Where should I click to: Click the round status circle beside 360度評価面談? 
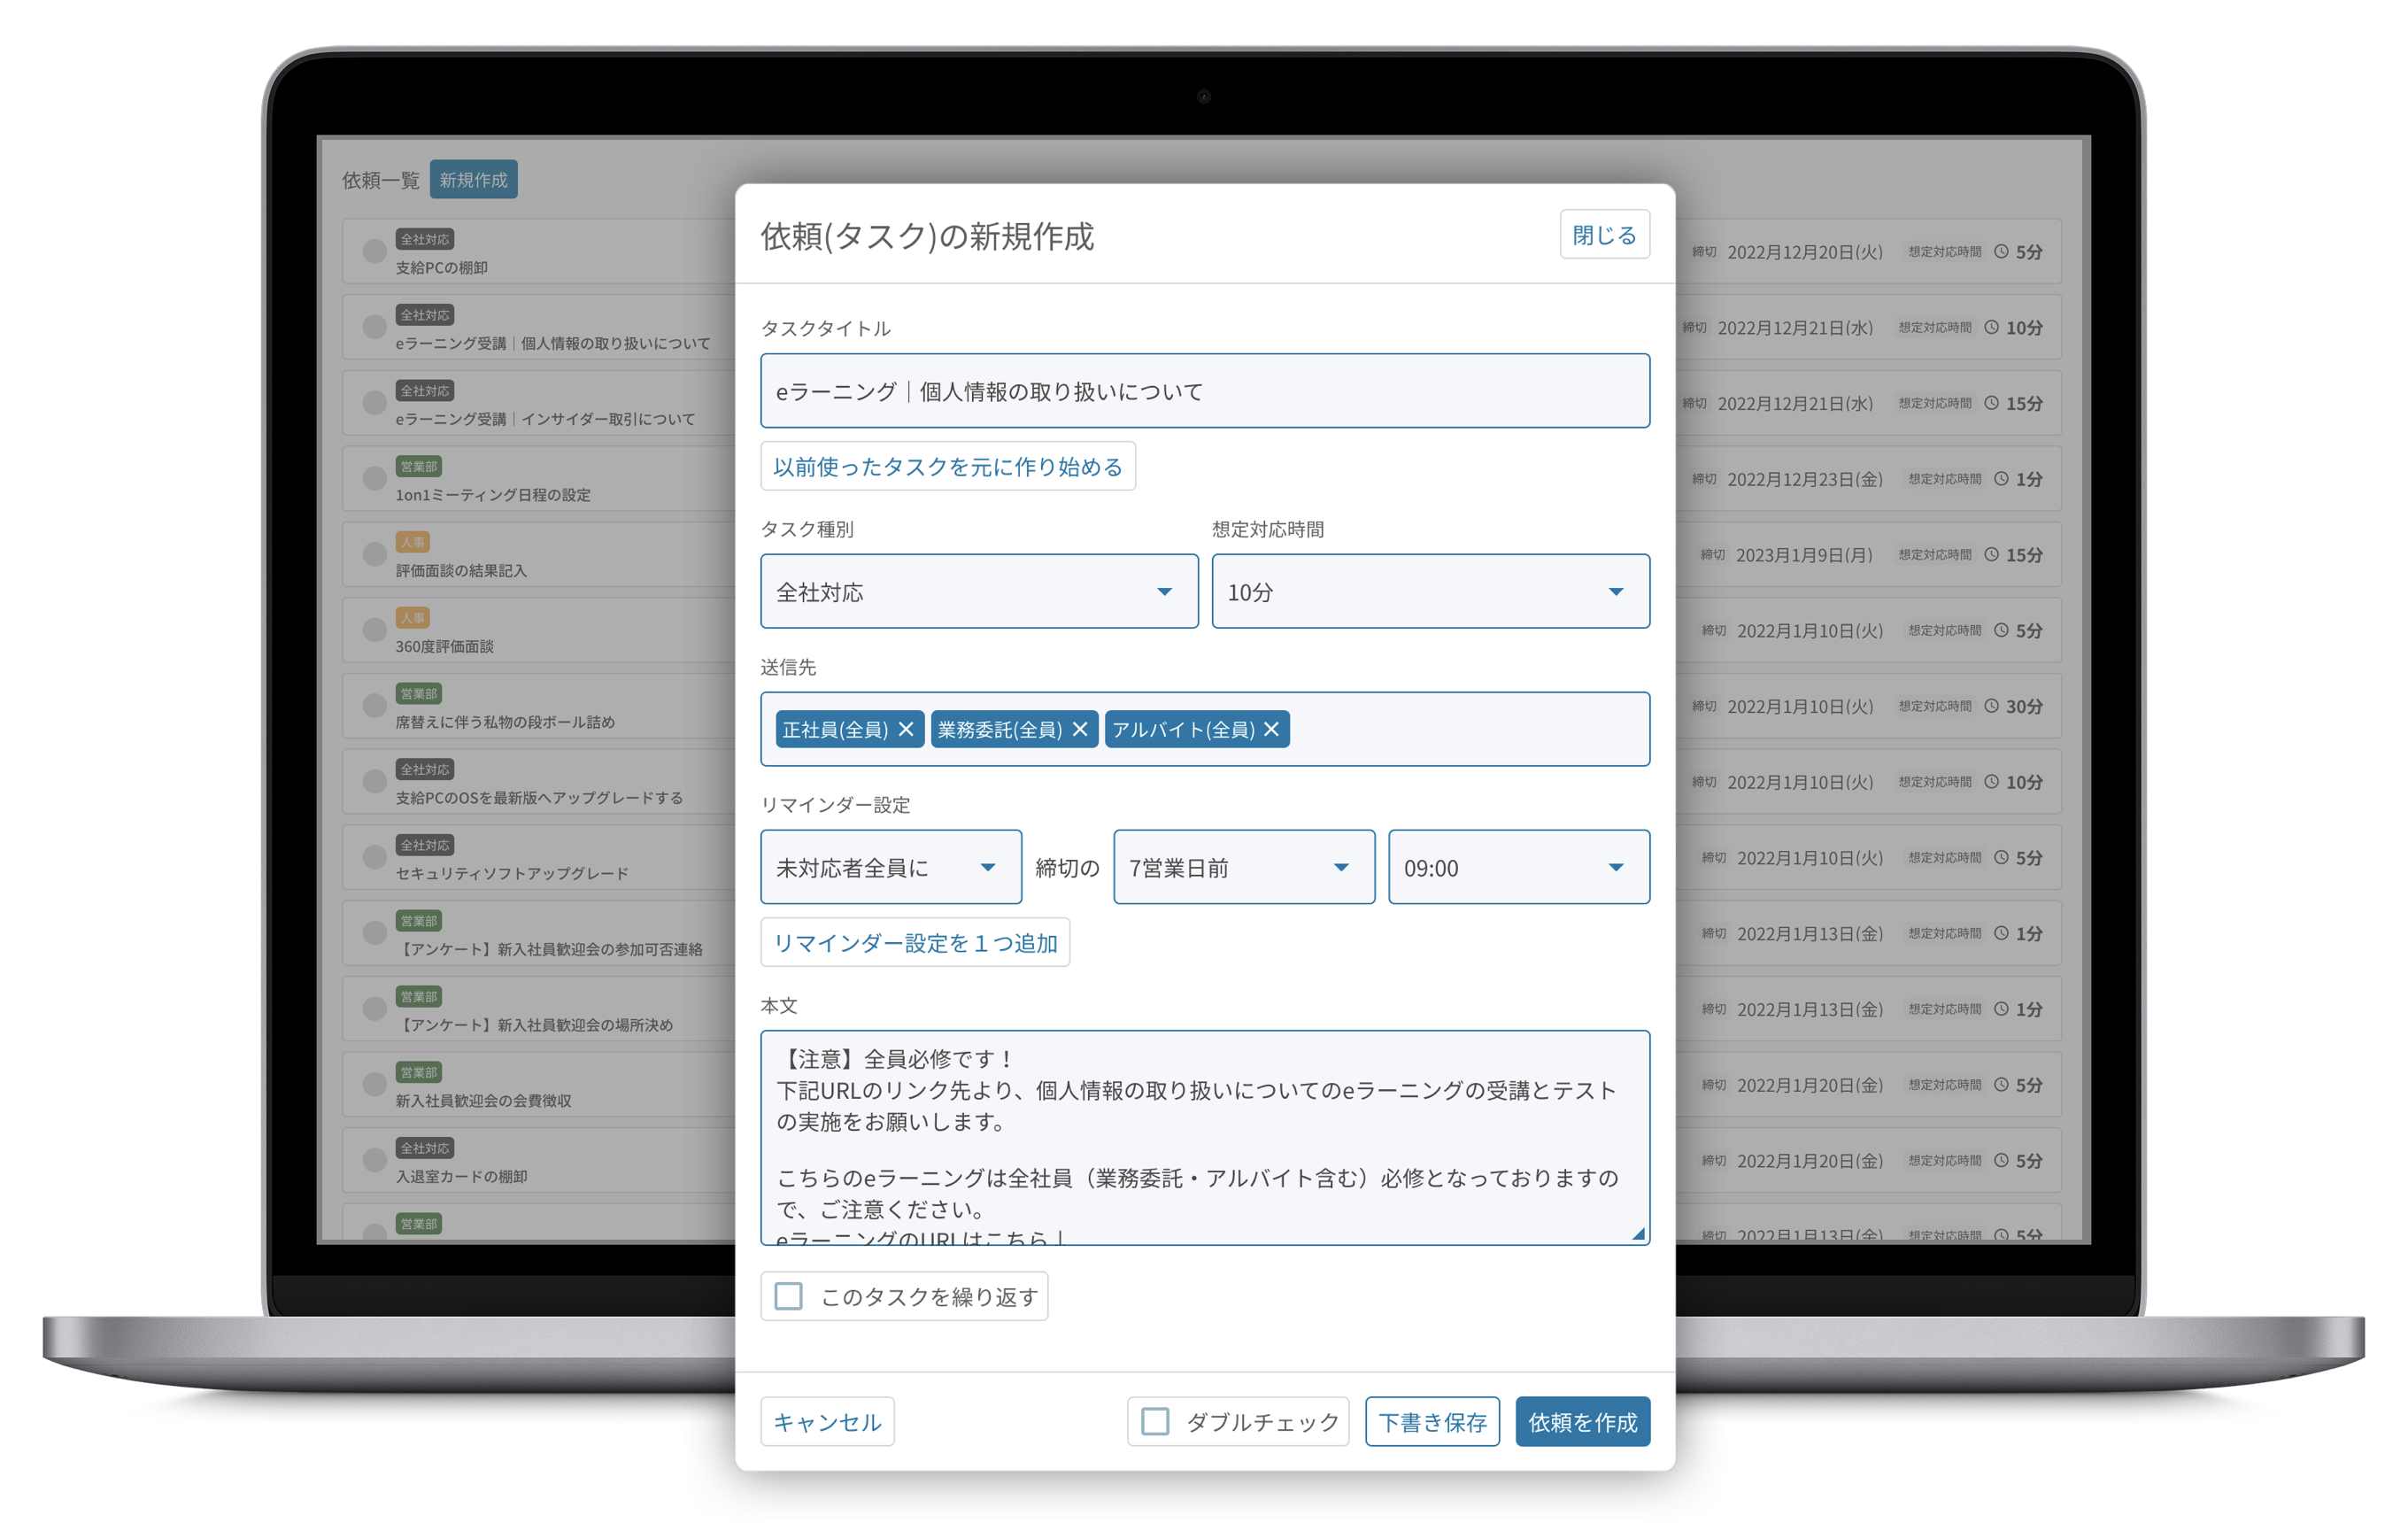pyautogui.click(x=375, y=630)
